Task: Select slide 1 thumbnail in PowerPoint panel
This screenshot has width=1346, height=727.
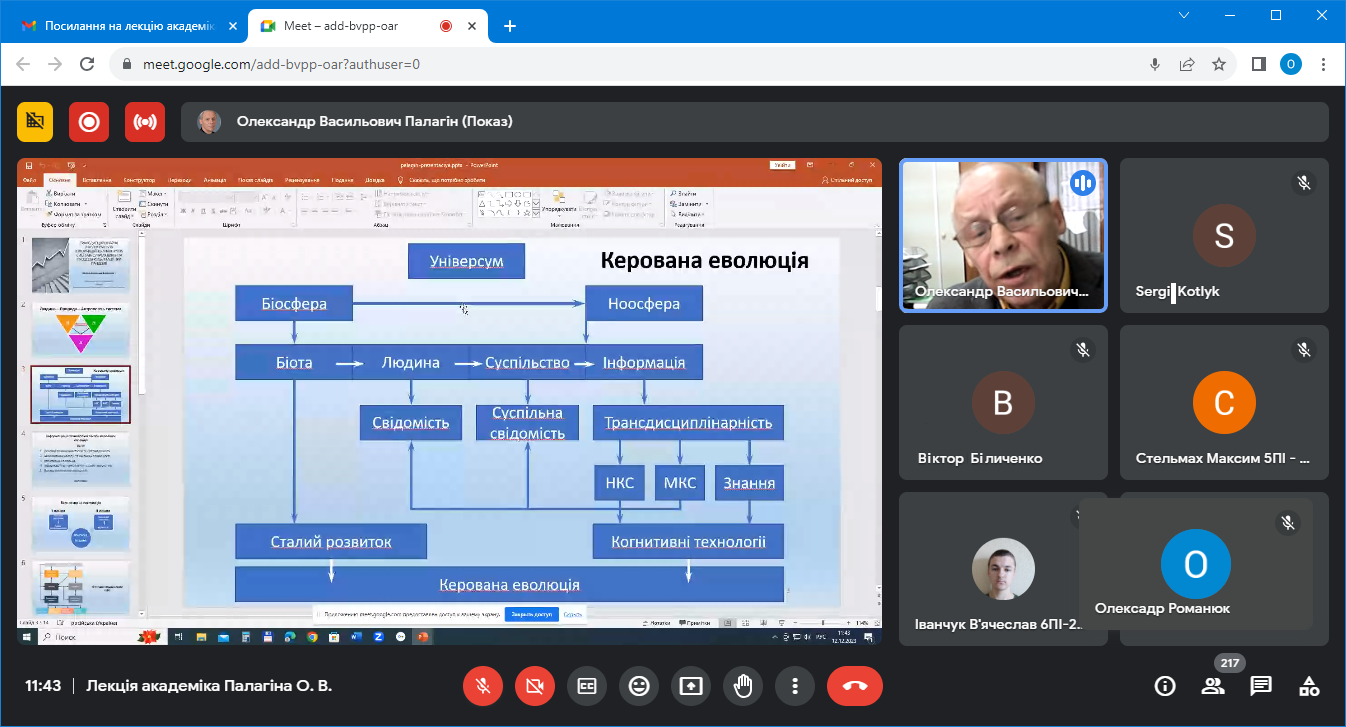Action: tap(81, 265)
